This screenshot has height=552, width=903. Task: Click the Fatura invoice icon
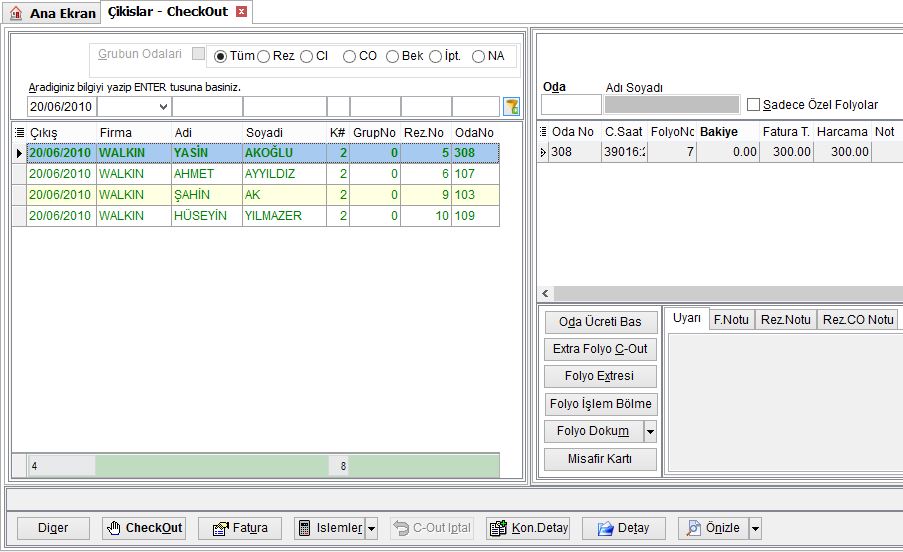[x=221, y=528]
